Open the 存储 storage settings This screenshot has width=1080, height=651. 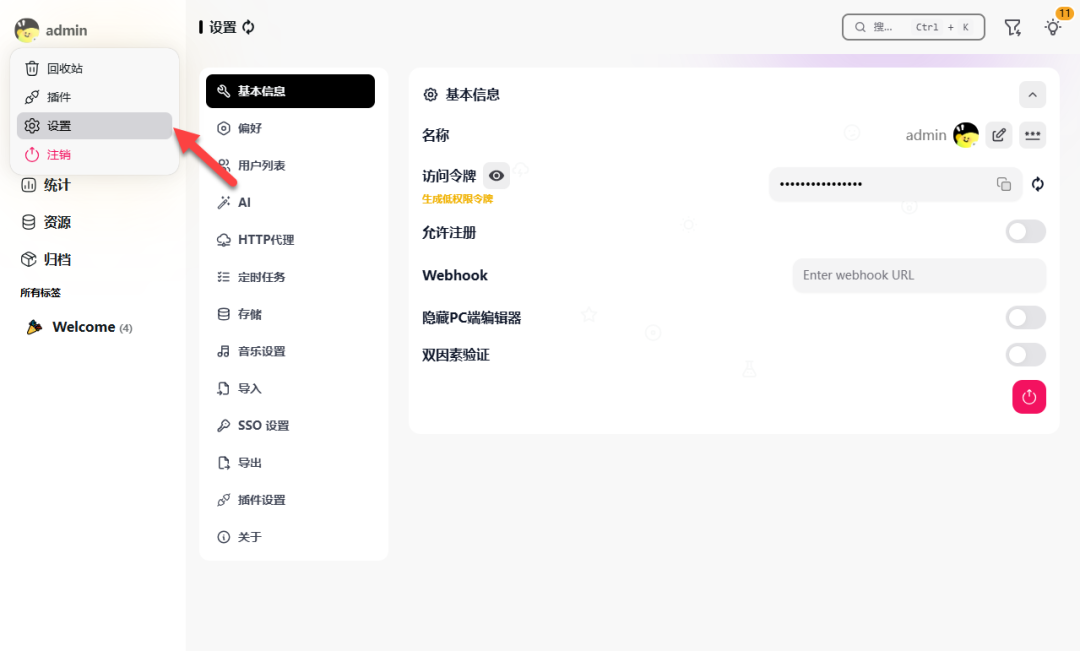click(290, 314)
